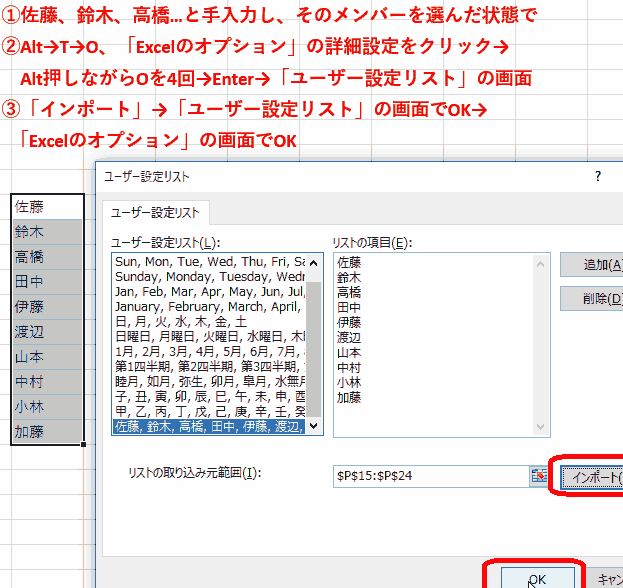Image resolution: width=623 pixels, height=588 pixels.
Task: Click 渡辺 in the リストの項目 box
Action: (349, 337)
